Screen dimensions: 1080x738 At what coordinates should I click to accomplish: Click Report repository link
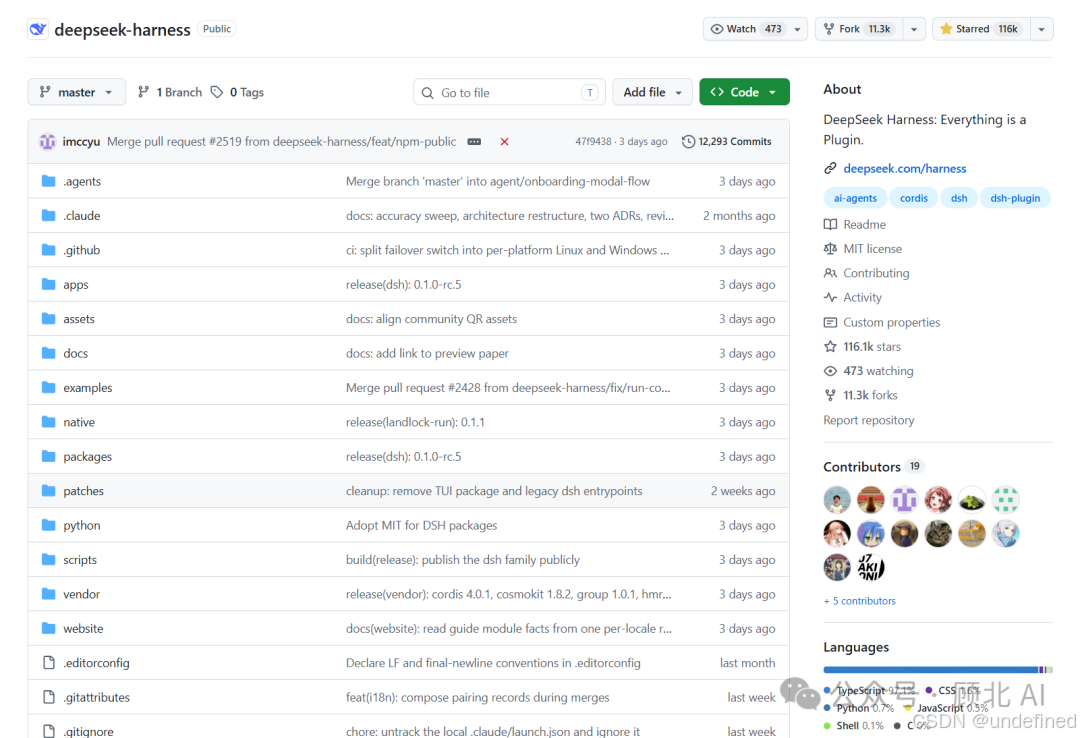[869, 420]
